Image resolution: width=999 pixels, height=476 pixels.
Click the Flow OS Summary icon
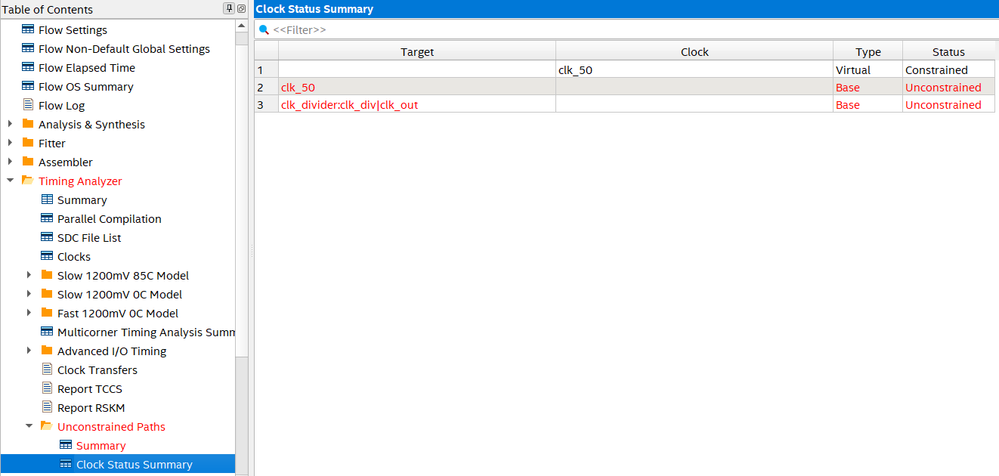(28, 87)
